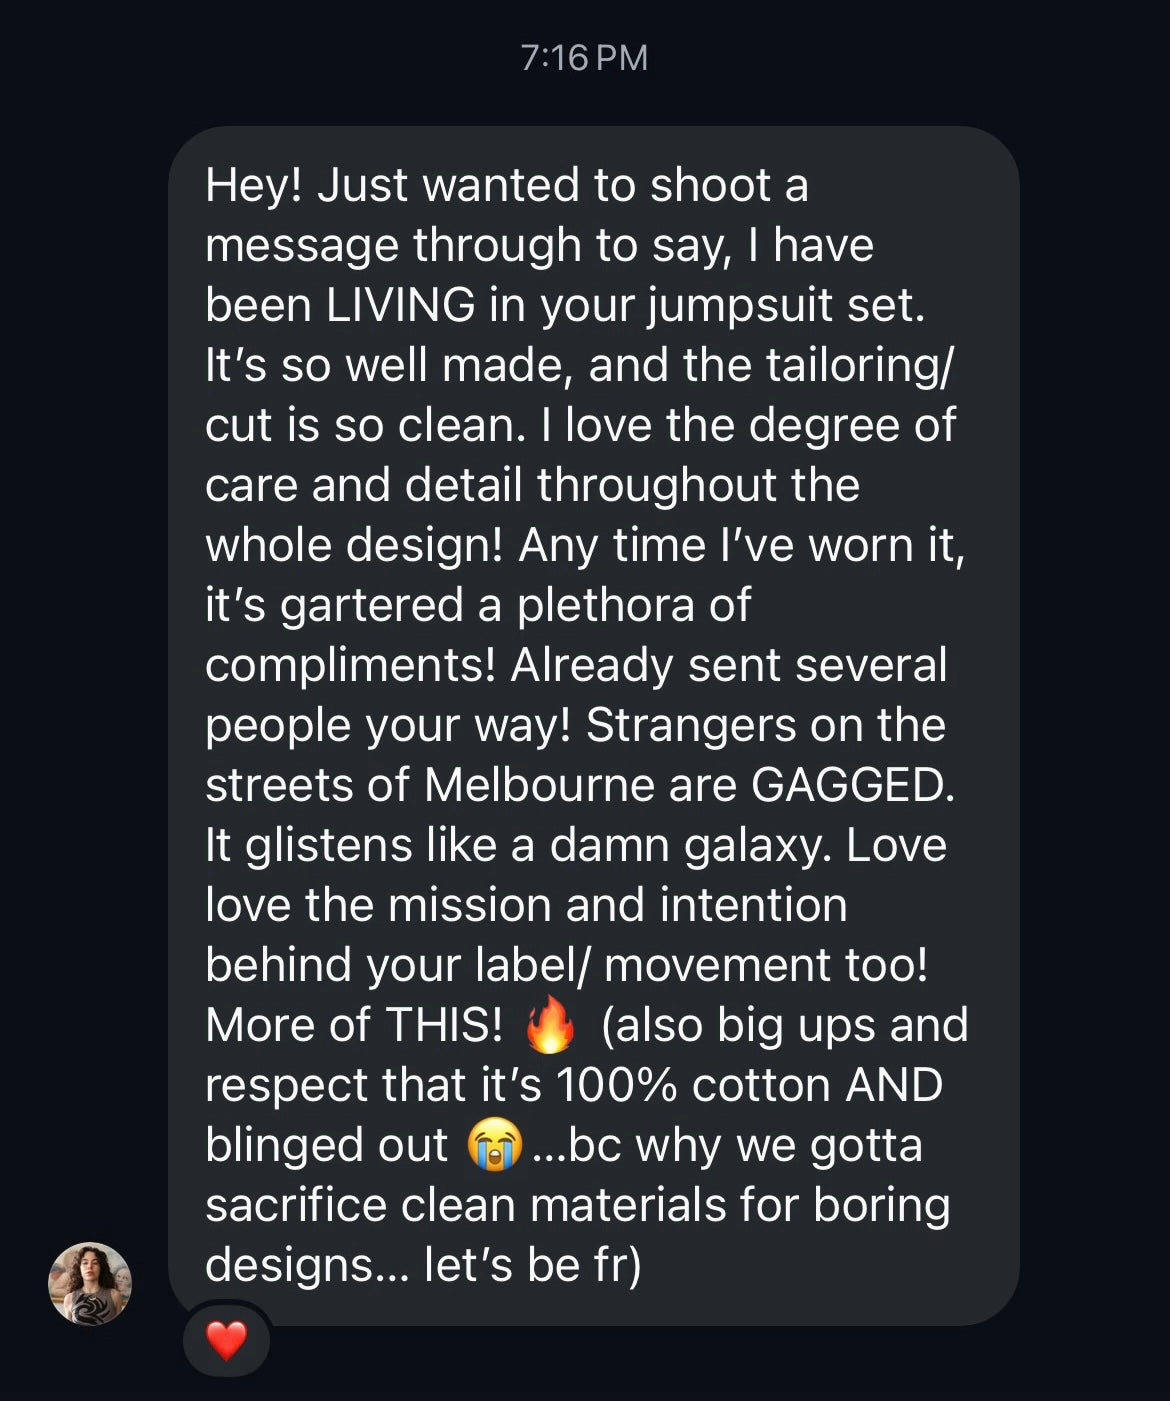Open the sender's profile picture
The image size is (1170, 1401).
coord(90,1283)
